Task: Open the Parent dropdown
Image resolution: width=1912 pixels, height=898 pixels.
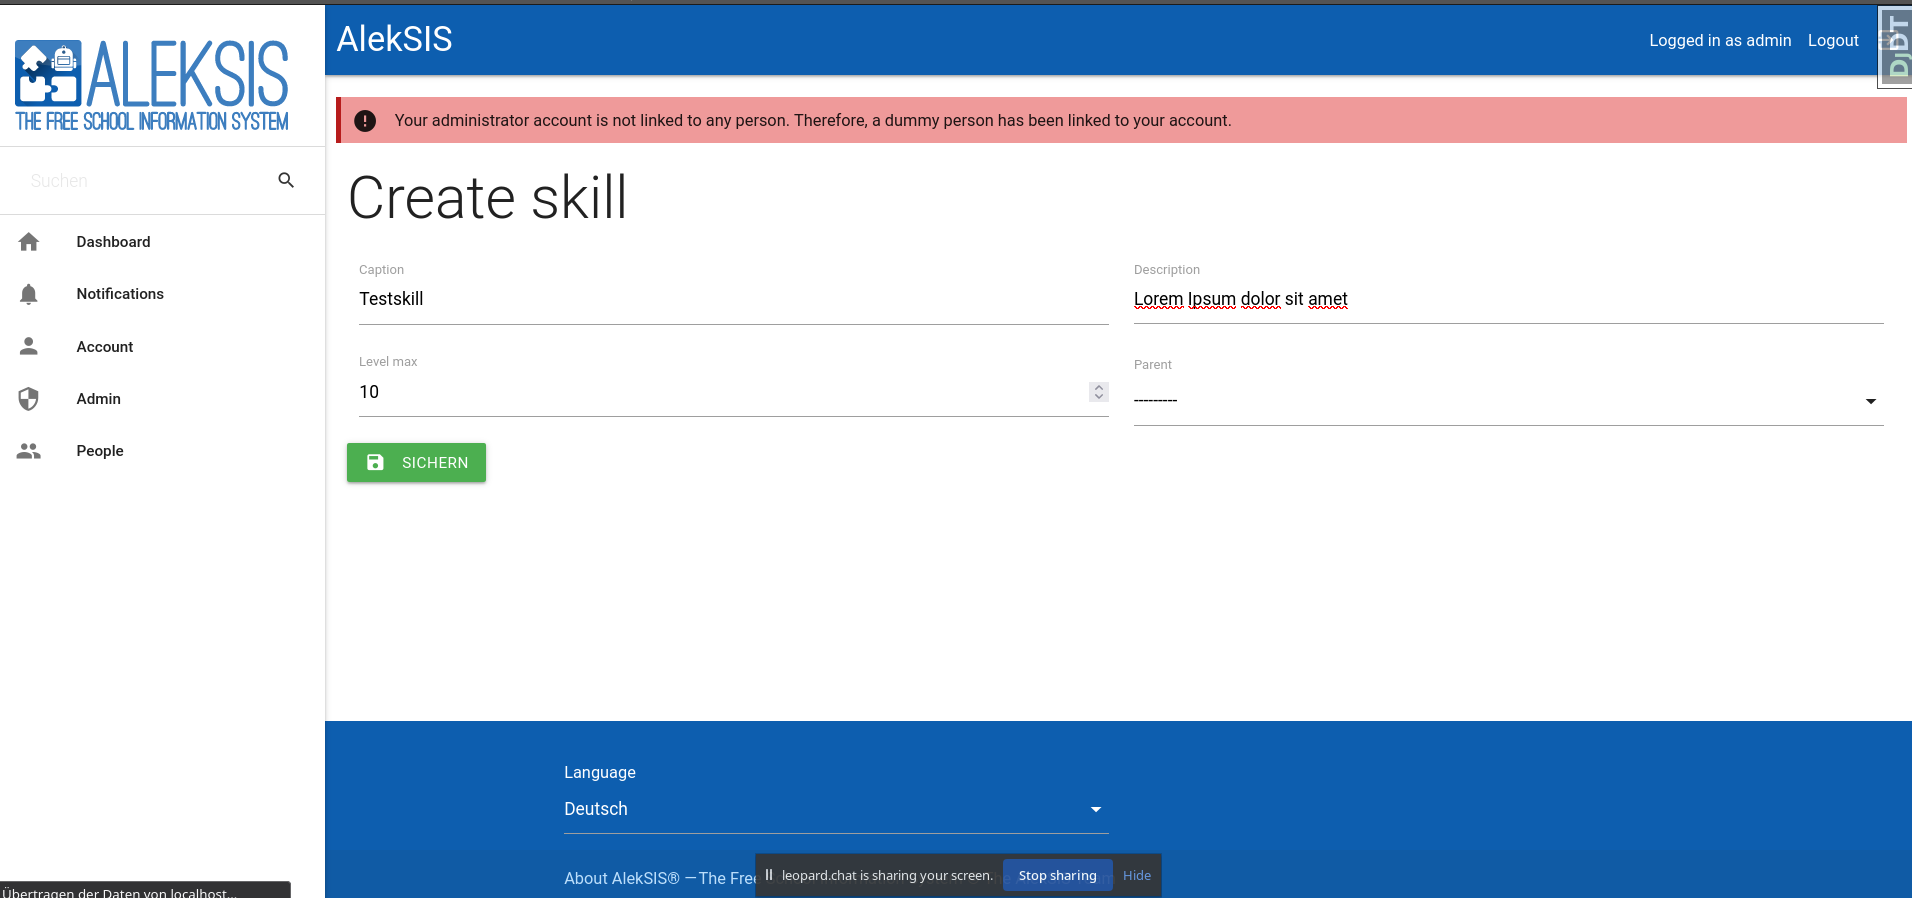Action: [x=1507, y=401]
